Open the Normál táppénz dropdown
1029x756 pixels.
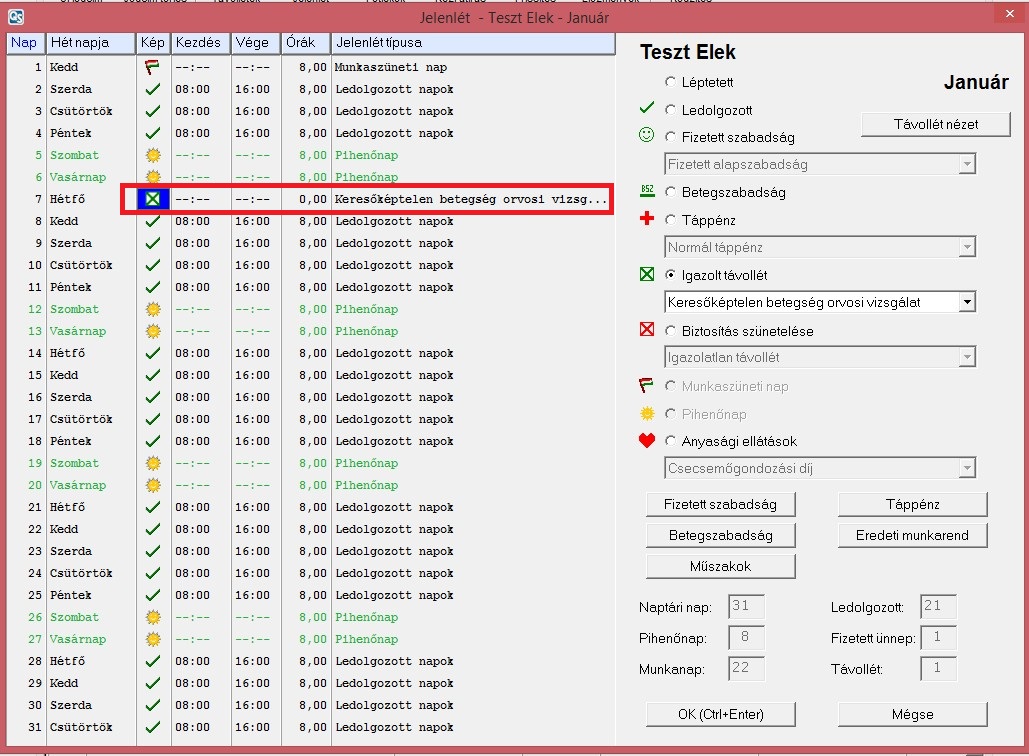(x=966, y=247)
